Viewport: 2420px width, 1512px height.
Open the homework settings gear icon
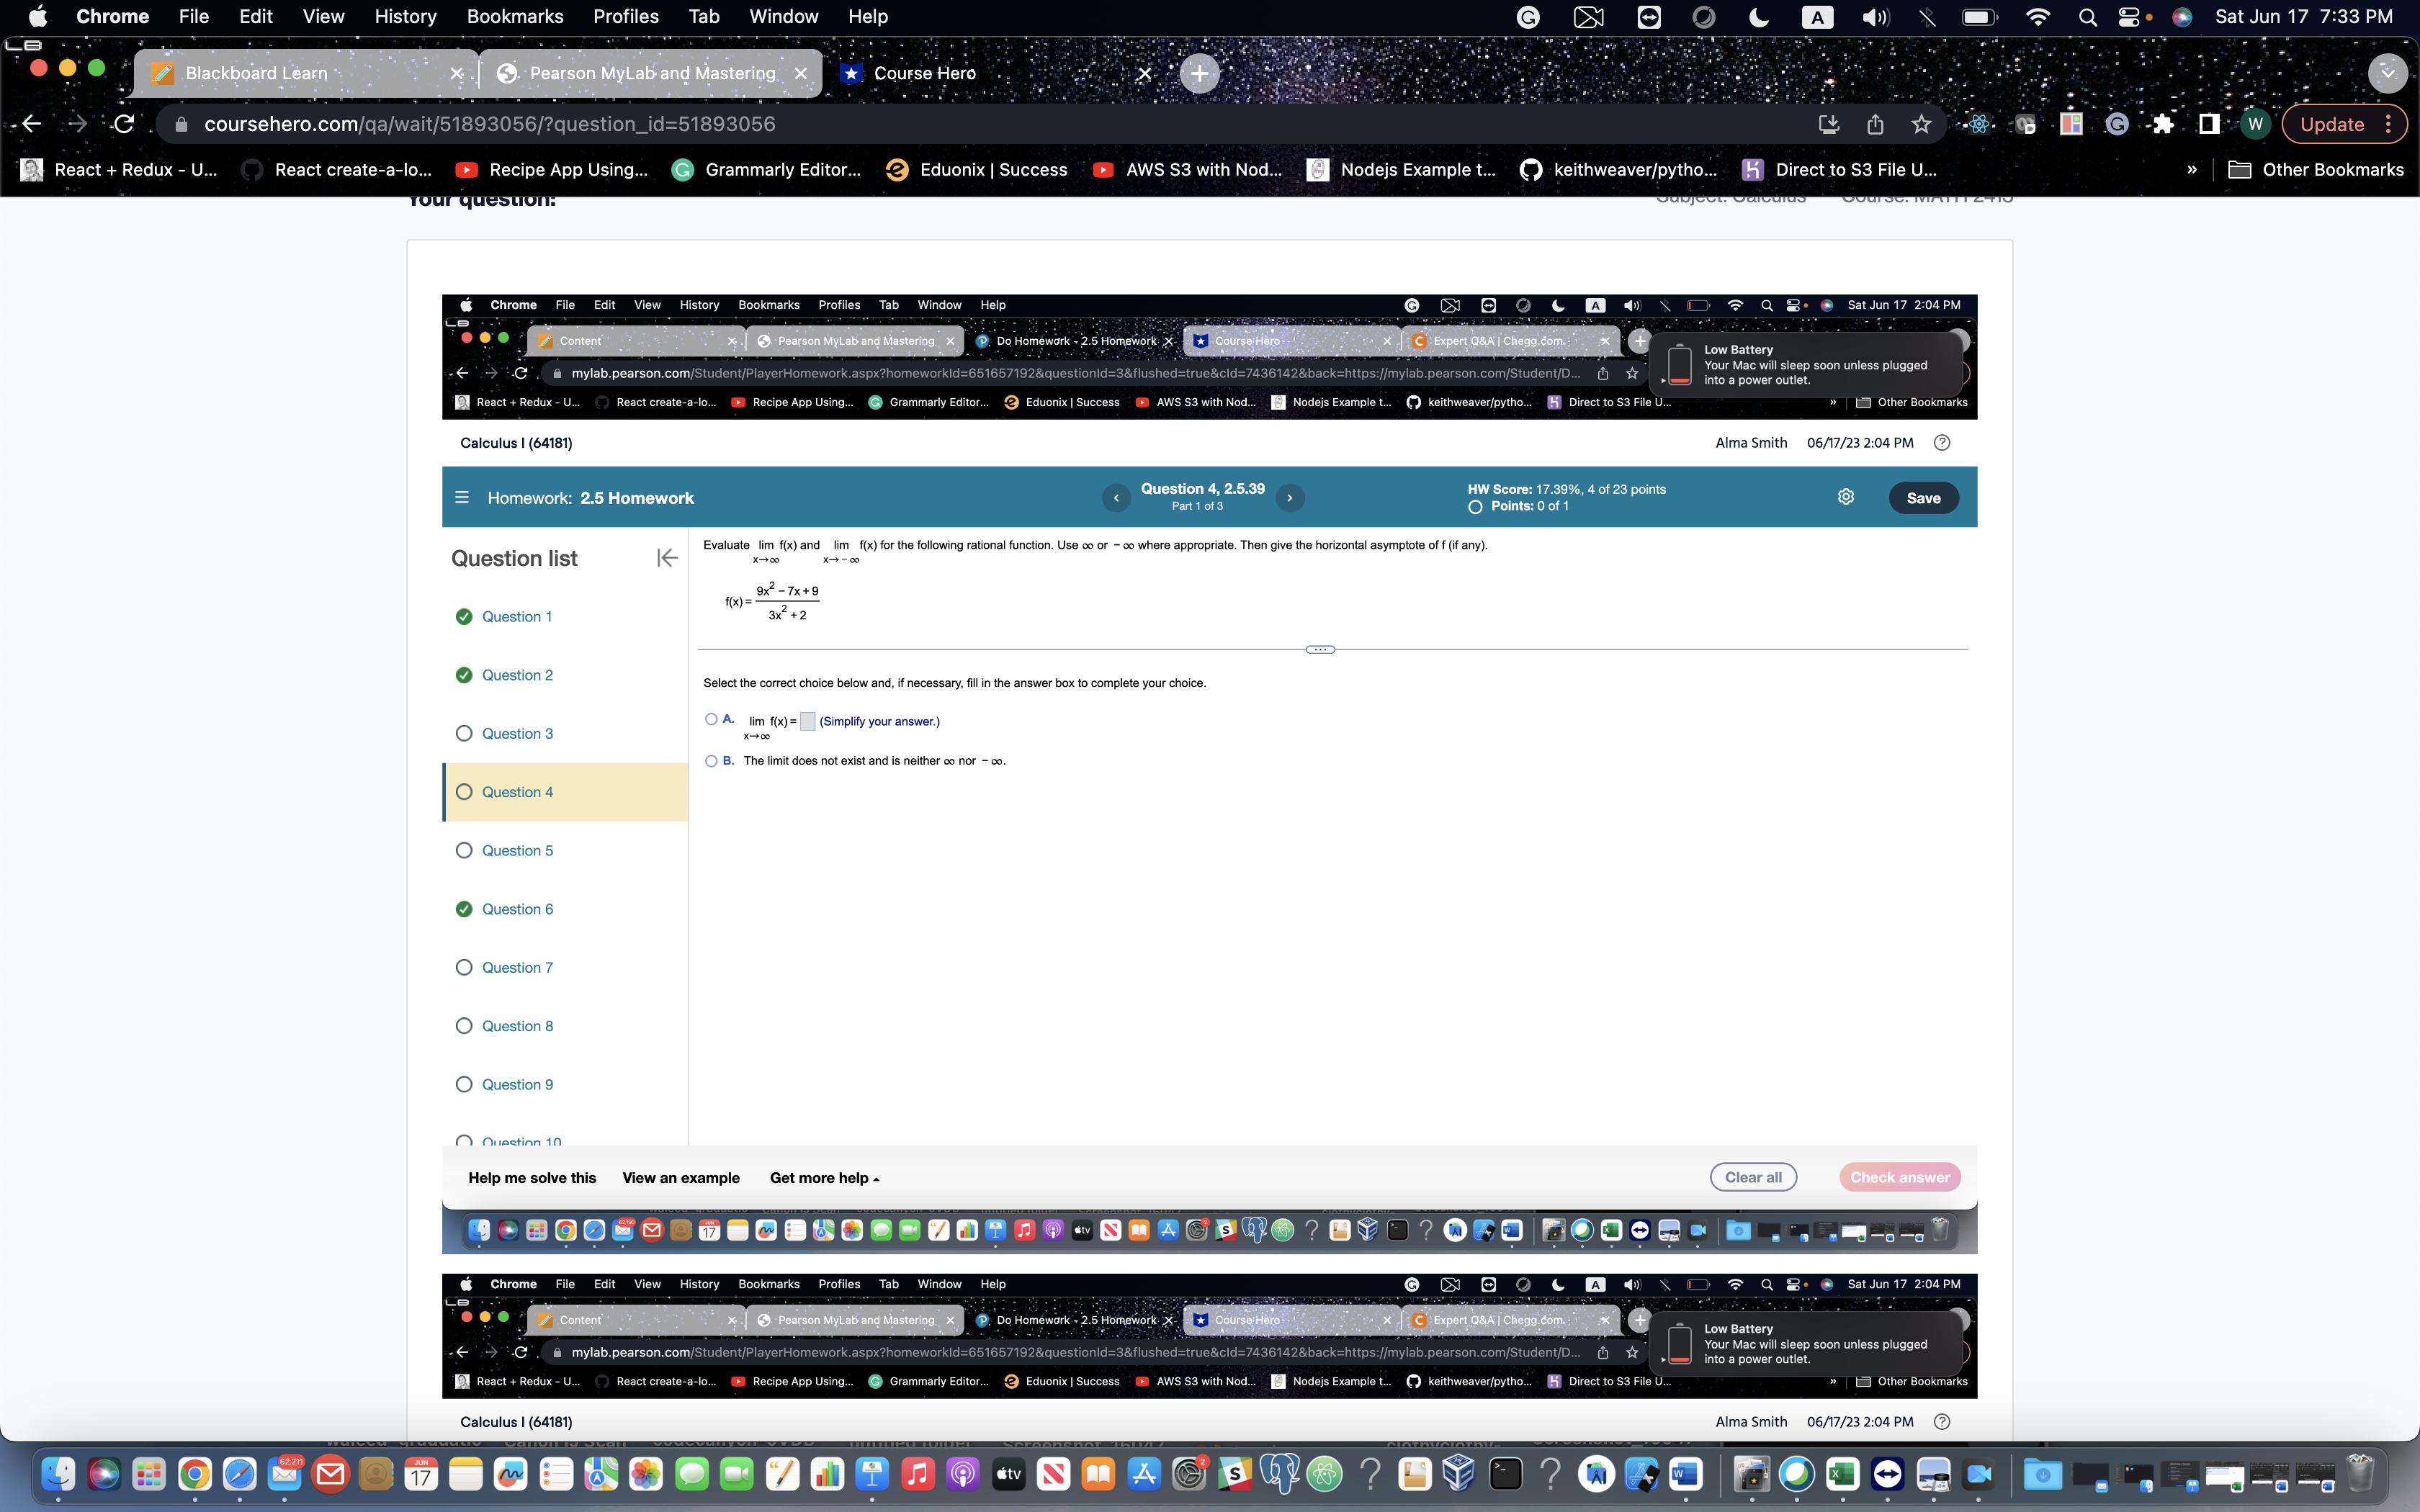(x=1845, y=496)
